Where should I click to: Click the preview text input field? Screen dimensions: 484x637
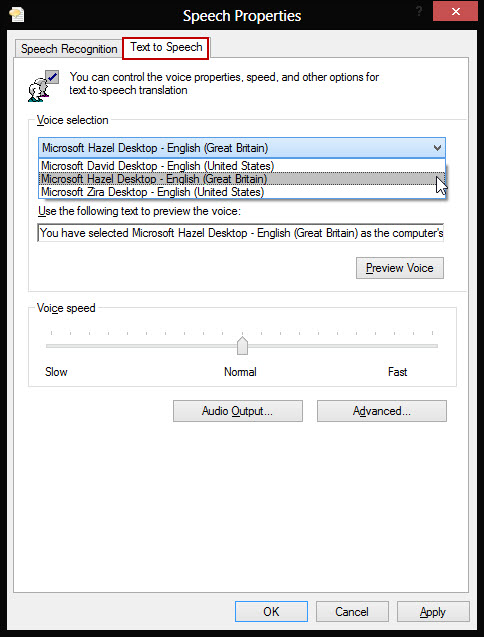coord(241,233)
